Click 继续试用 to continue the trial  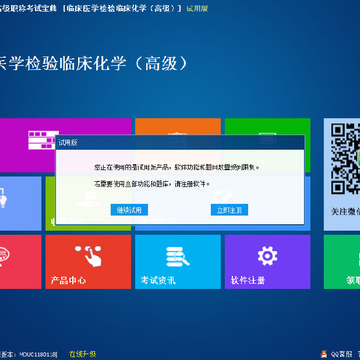point(129,210)
